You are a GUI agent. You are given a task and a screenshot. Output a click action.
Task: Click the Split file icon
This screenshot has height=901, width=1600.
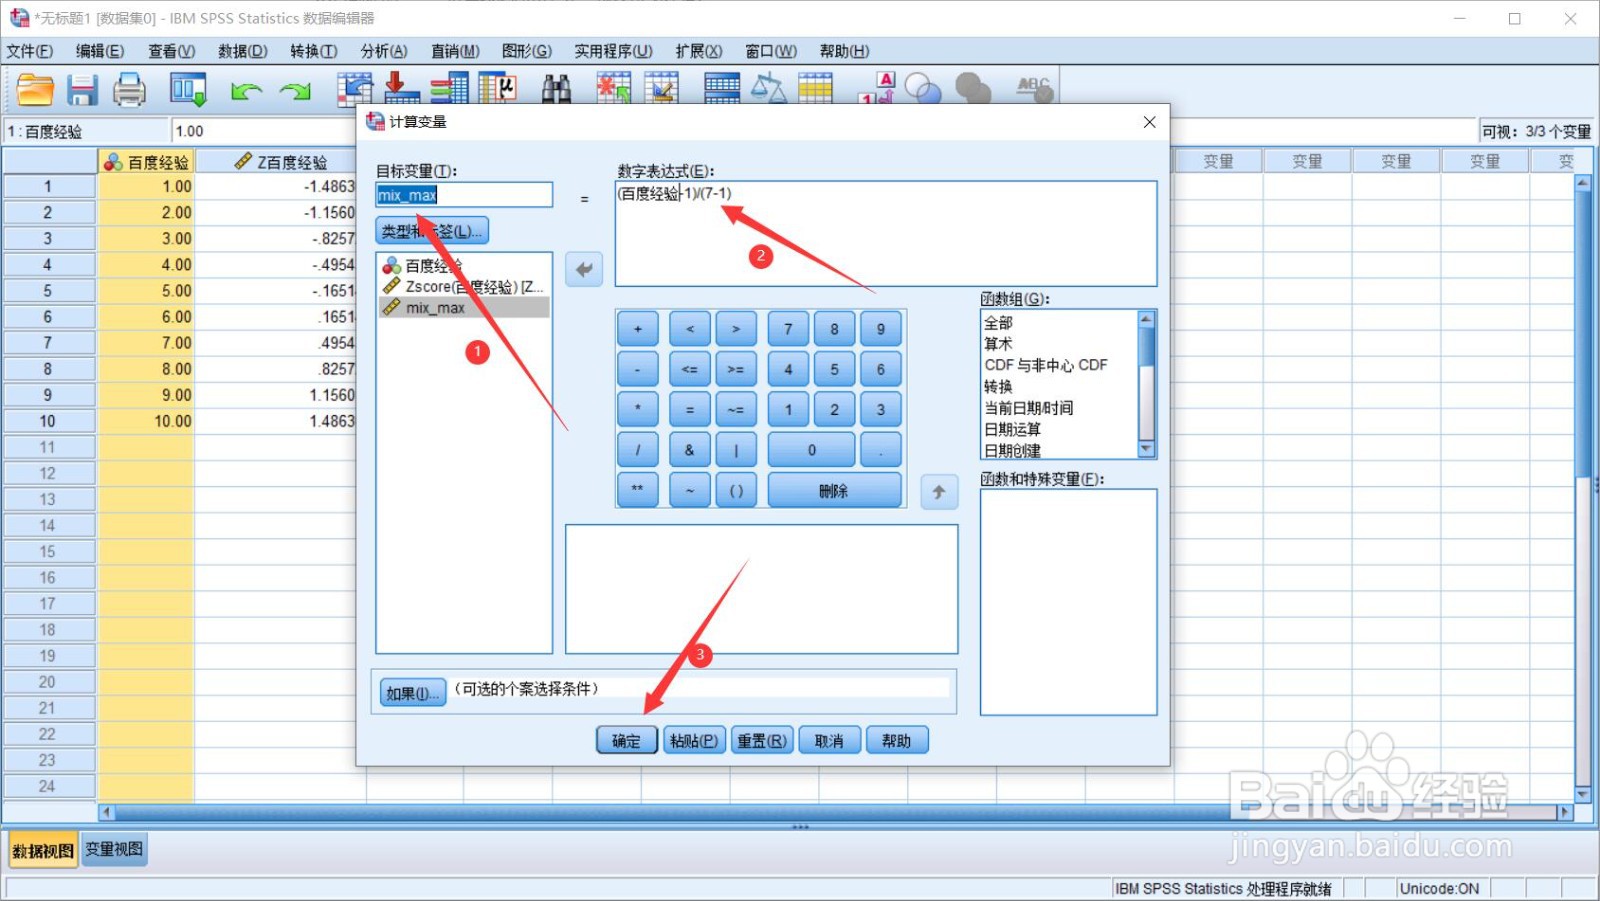(721, 90)
